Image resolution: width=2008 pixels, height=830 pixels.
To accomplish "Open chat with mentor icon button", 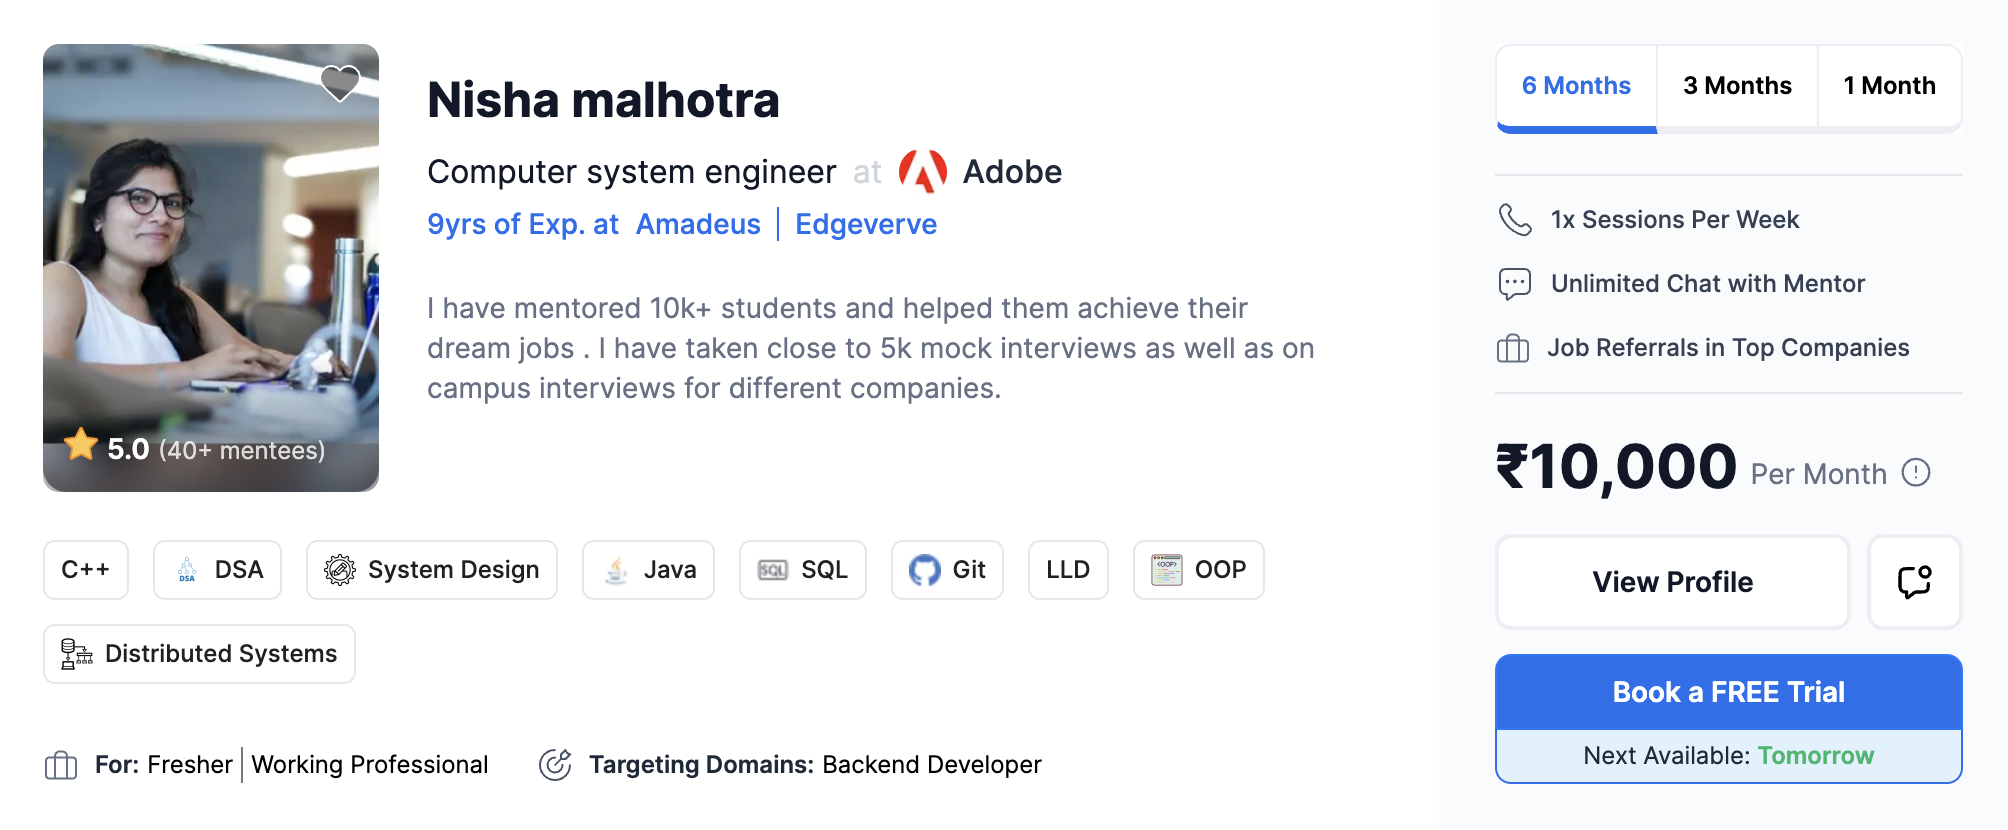I will point(1914,582).
